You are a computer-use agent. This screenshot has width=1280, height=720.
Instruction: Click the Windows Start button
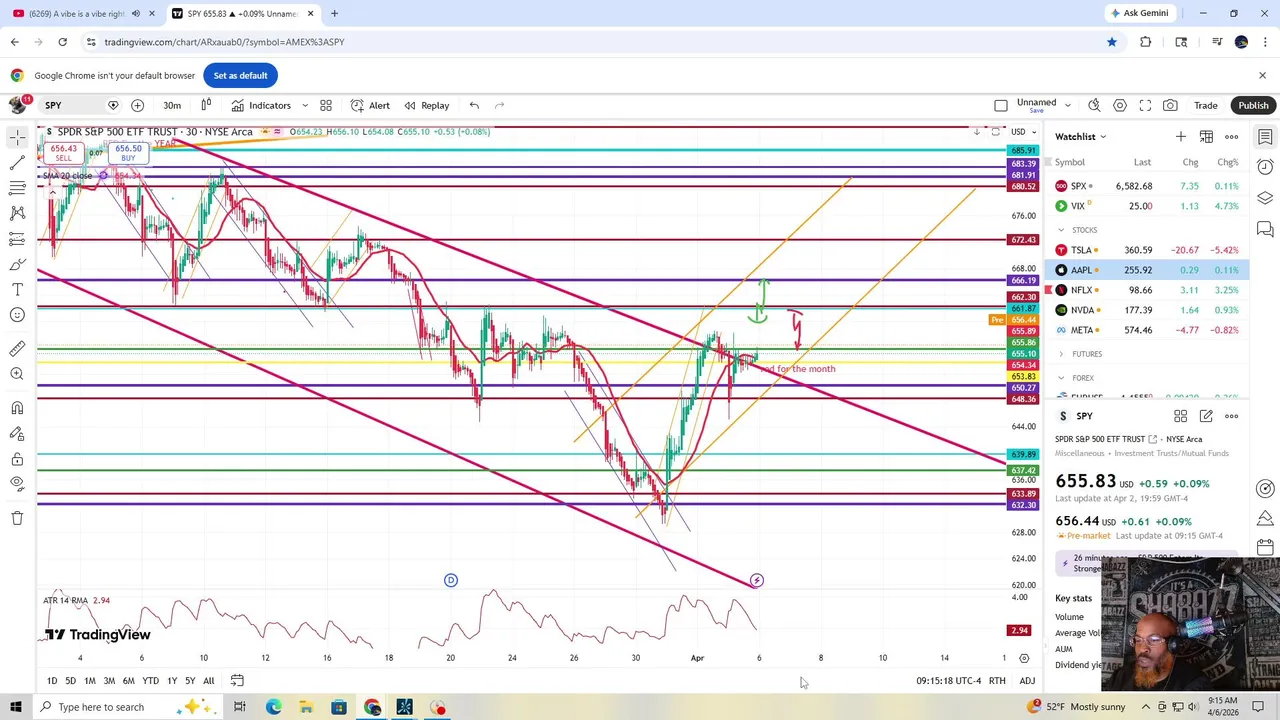[x=16, y=707]
